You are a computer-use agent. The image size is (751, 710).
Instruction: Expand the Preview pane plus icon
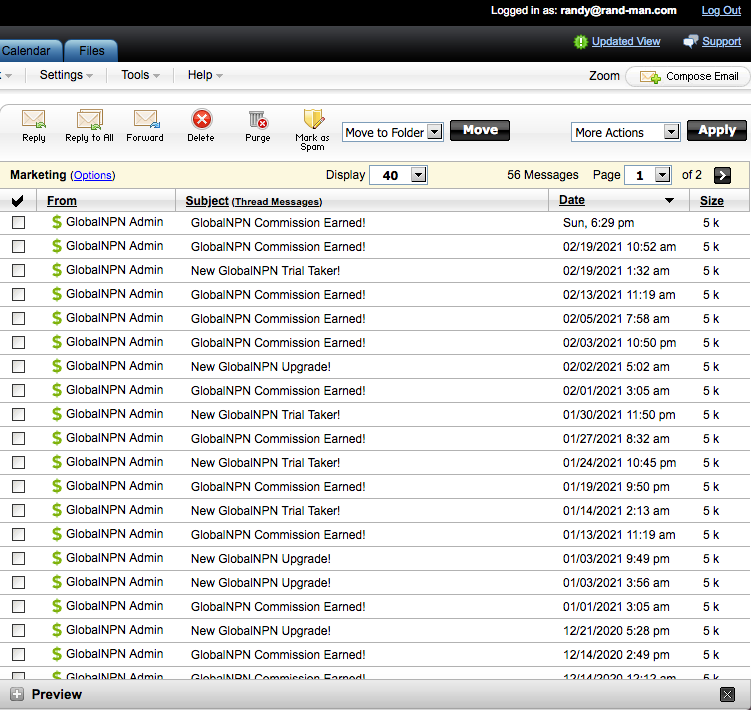[x=17, y=694]
